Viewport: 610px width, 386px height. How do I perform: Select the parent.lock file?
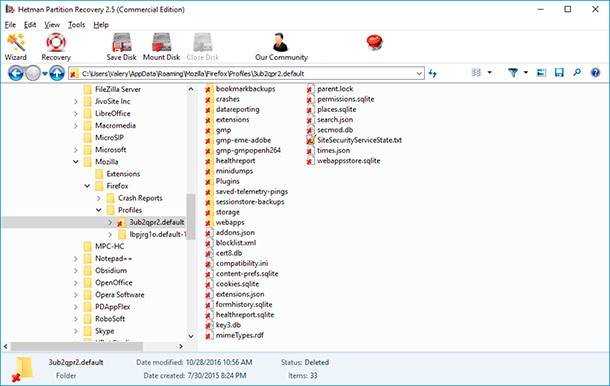(330, 89)
